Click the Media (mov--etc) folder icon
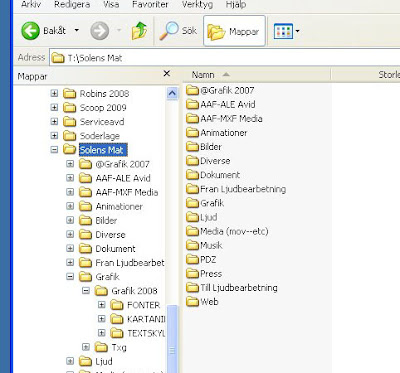 point(193,231)
